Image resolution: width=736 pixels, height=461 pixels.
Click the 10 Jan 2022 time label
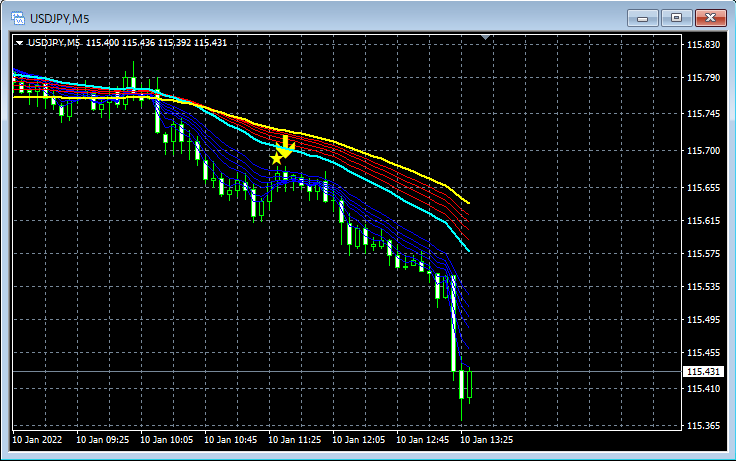(37, 440)
